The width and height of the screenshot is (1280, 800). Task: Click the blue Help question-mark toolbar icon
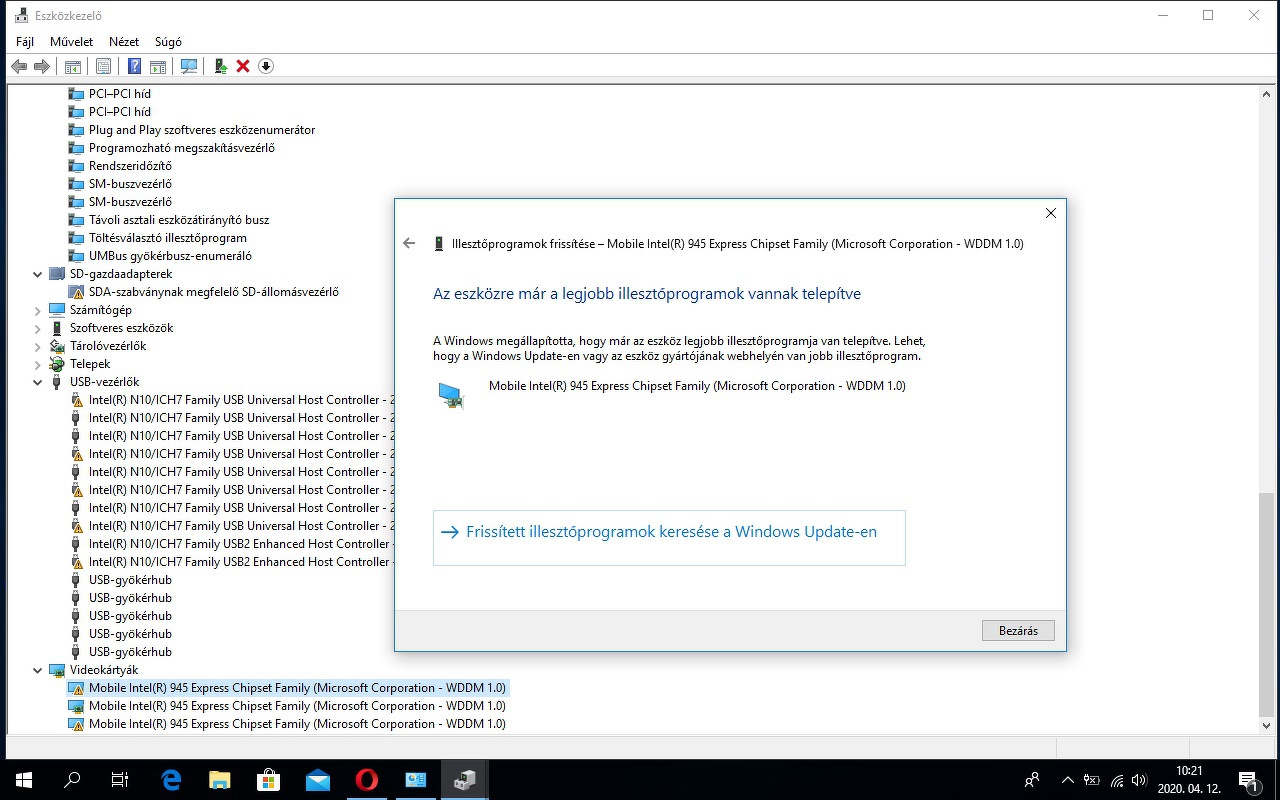(x=134, y=66)
